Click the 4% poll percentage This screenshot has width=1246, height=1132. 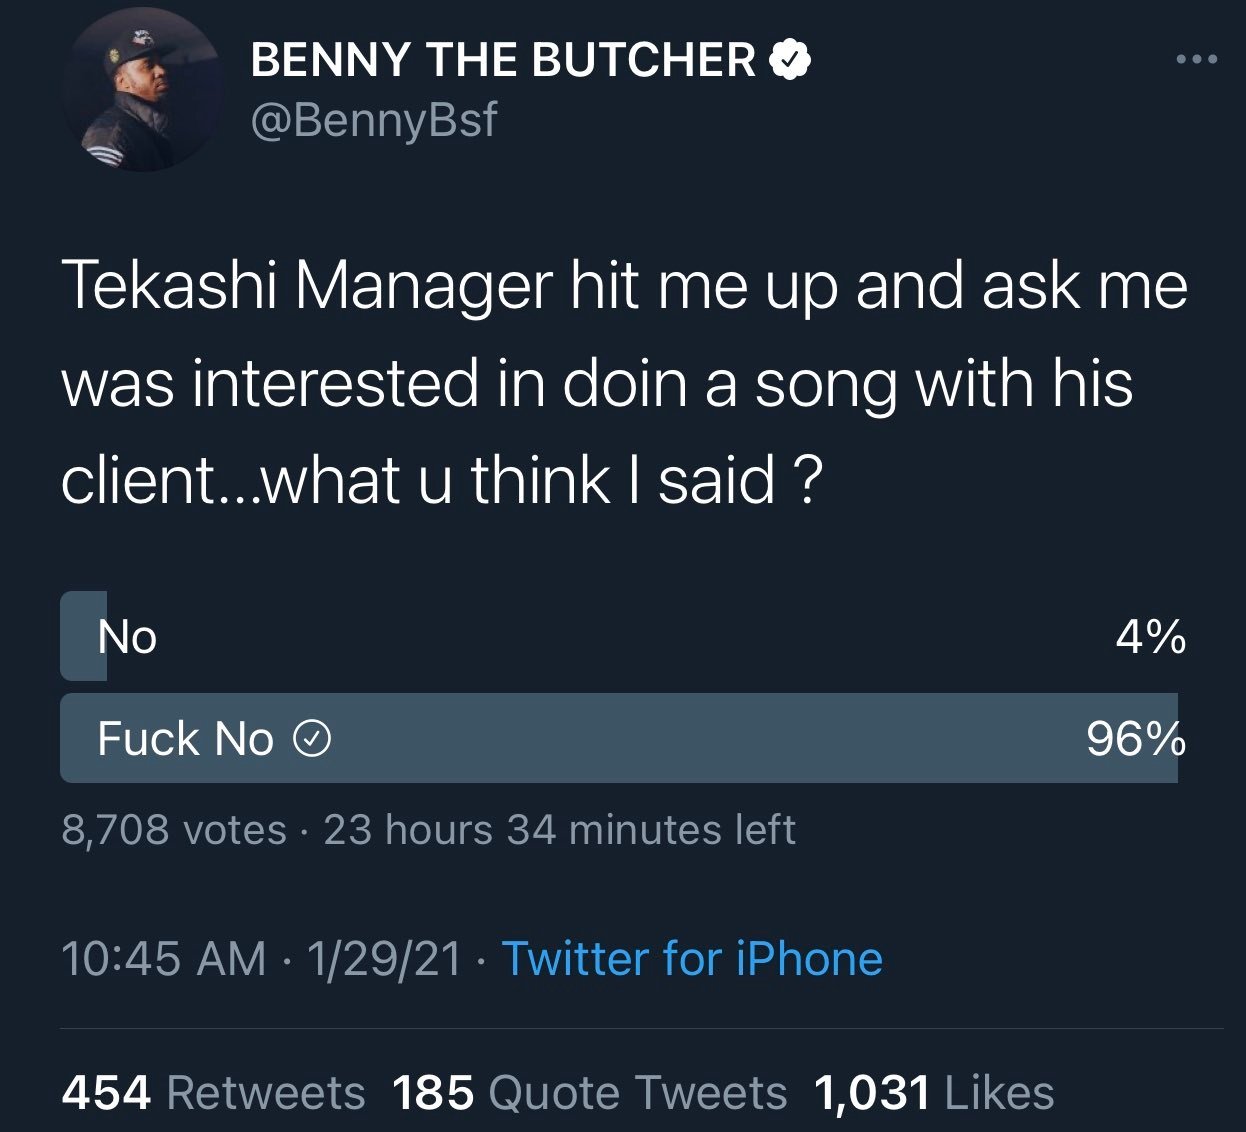click(1151, 637)
